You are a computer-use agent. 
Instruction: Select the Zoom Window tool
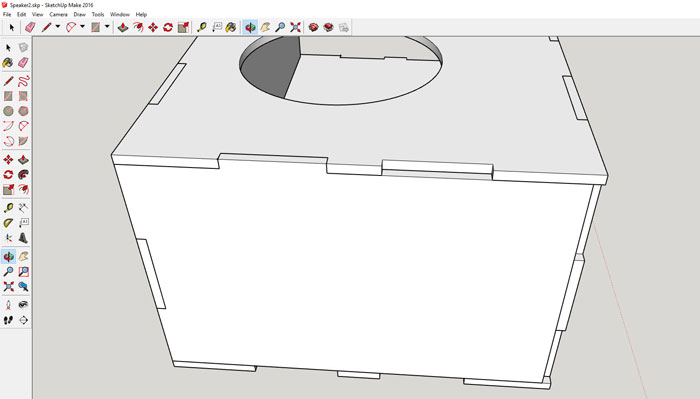[23, 271]
